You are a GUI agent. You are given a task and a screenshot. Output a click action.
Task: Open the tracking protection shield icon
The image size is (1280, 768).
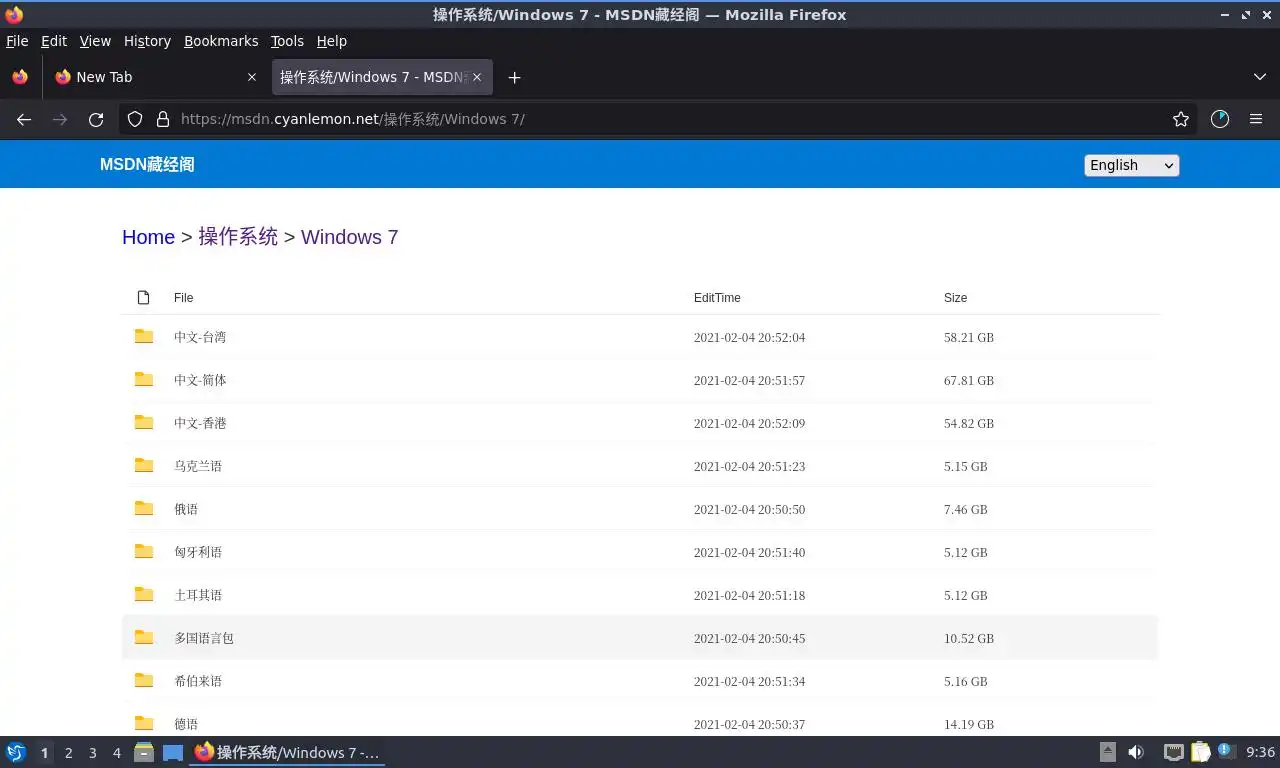[135, 119]
